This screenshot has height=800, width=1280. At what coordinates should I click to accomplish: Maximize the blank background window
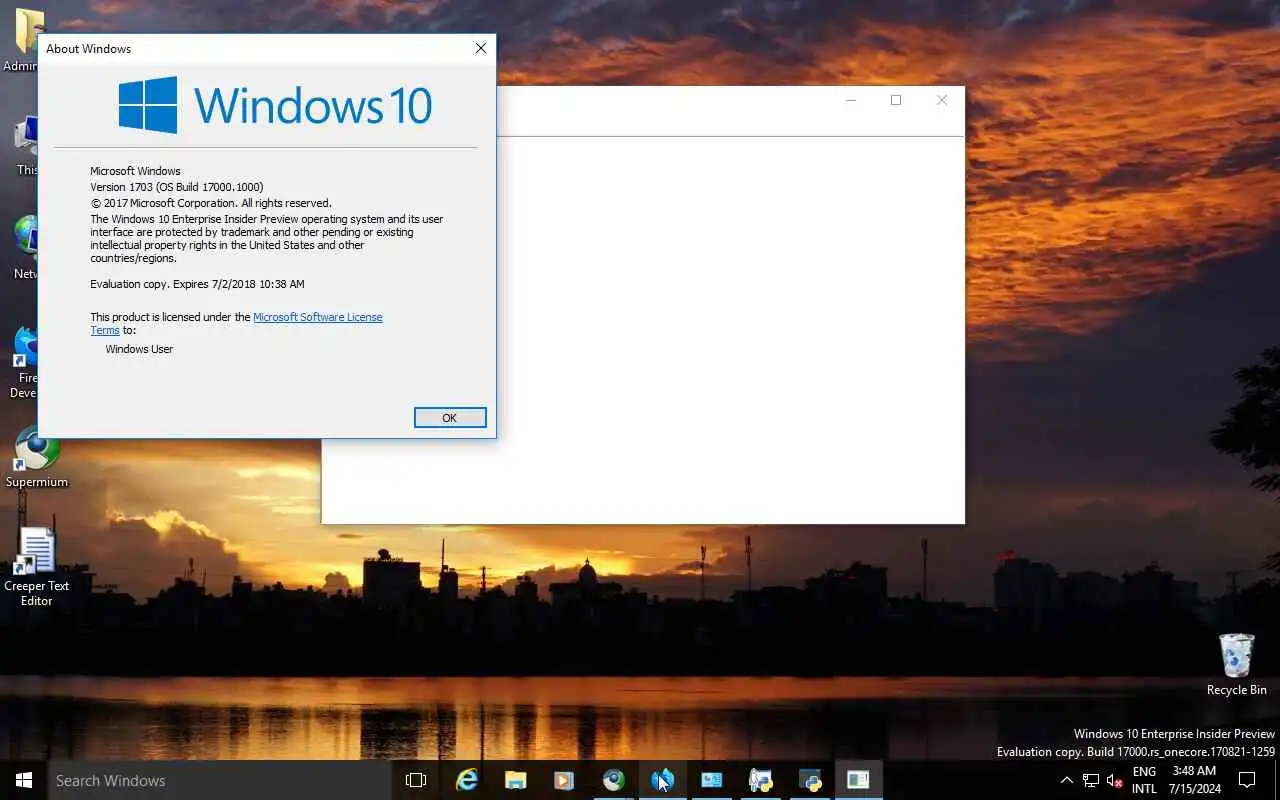(x=896, y=100)
